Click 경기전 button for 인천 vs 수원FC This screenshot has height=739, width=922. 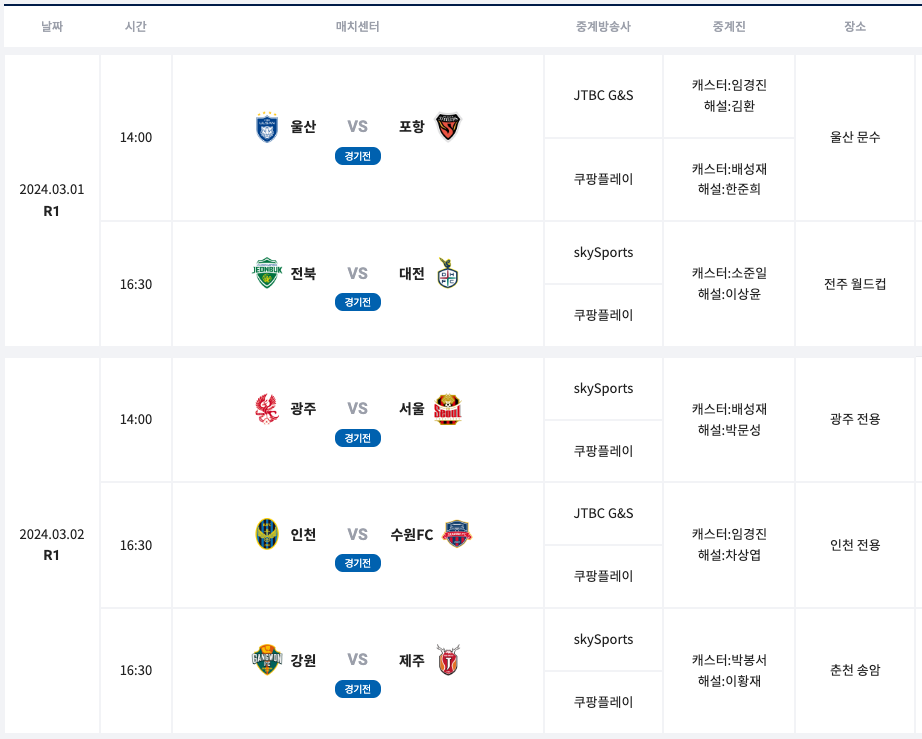358,563
